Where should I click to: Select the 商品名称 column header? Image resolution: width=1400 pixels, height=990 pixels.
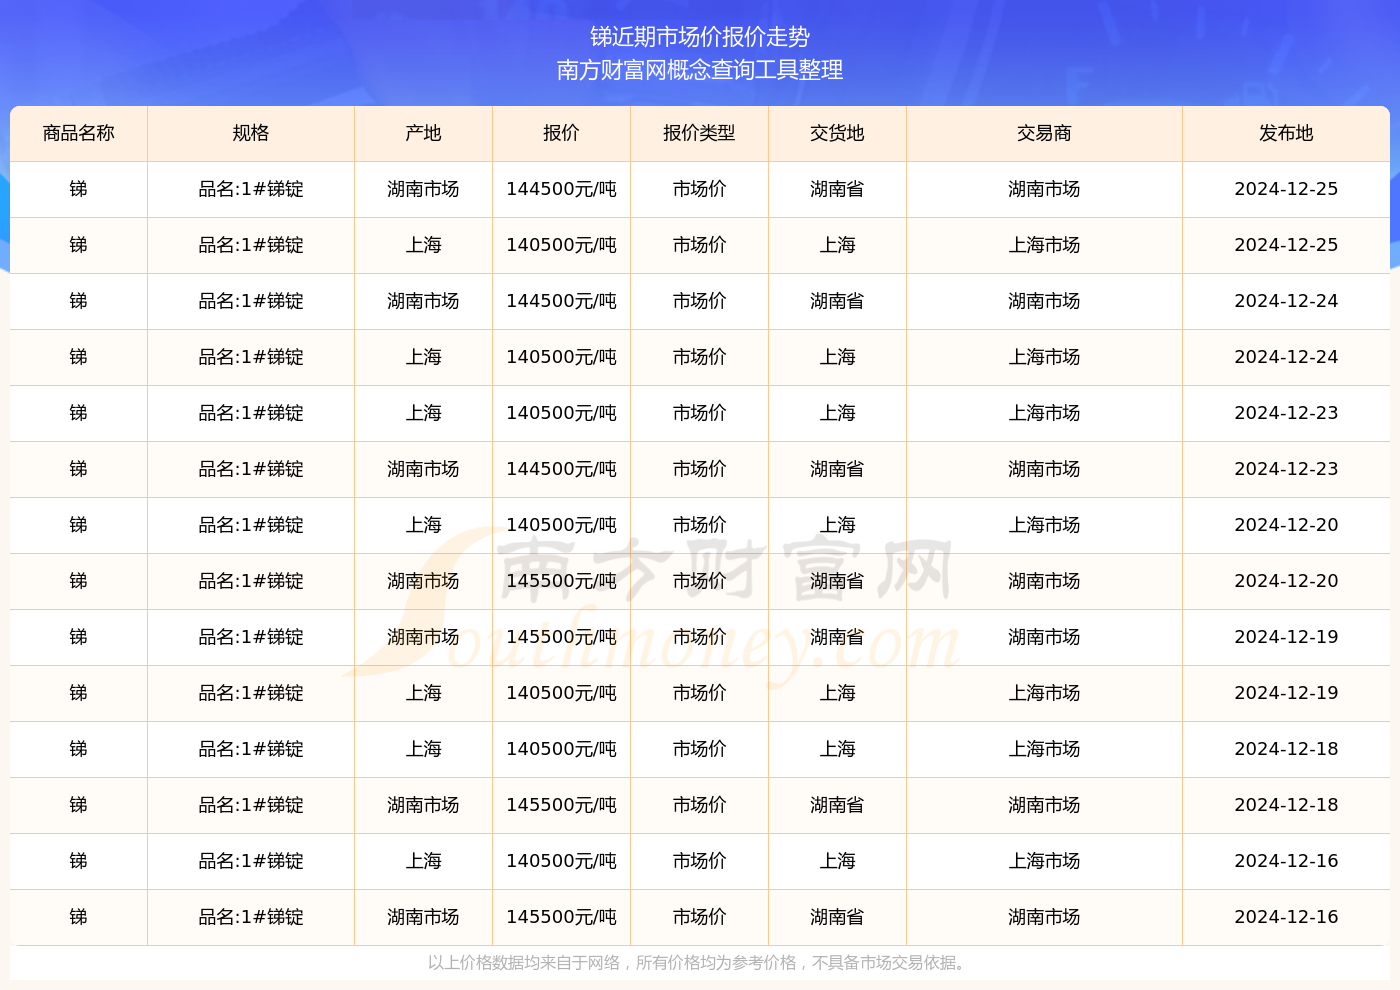coord(79,133)
